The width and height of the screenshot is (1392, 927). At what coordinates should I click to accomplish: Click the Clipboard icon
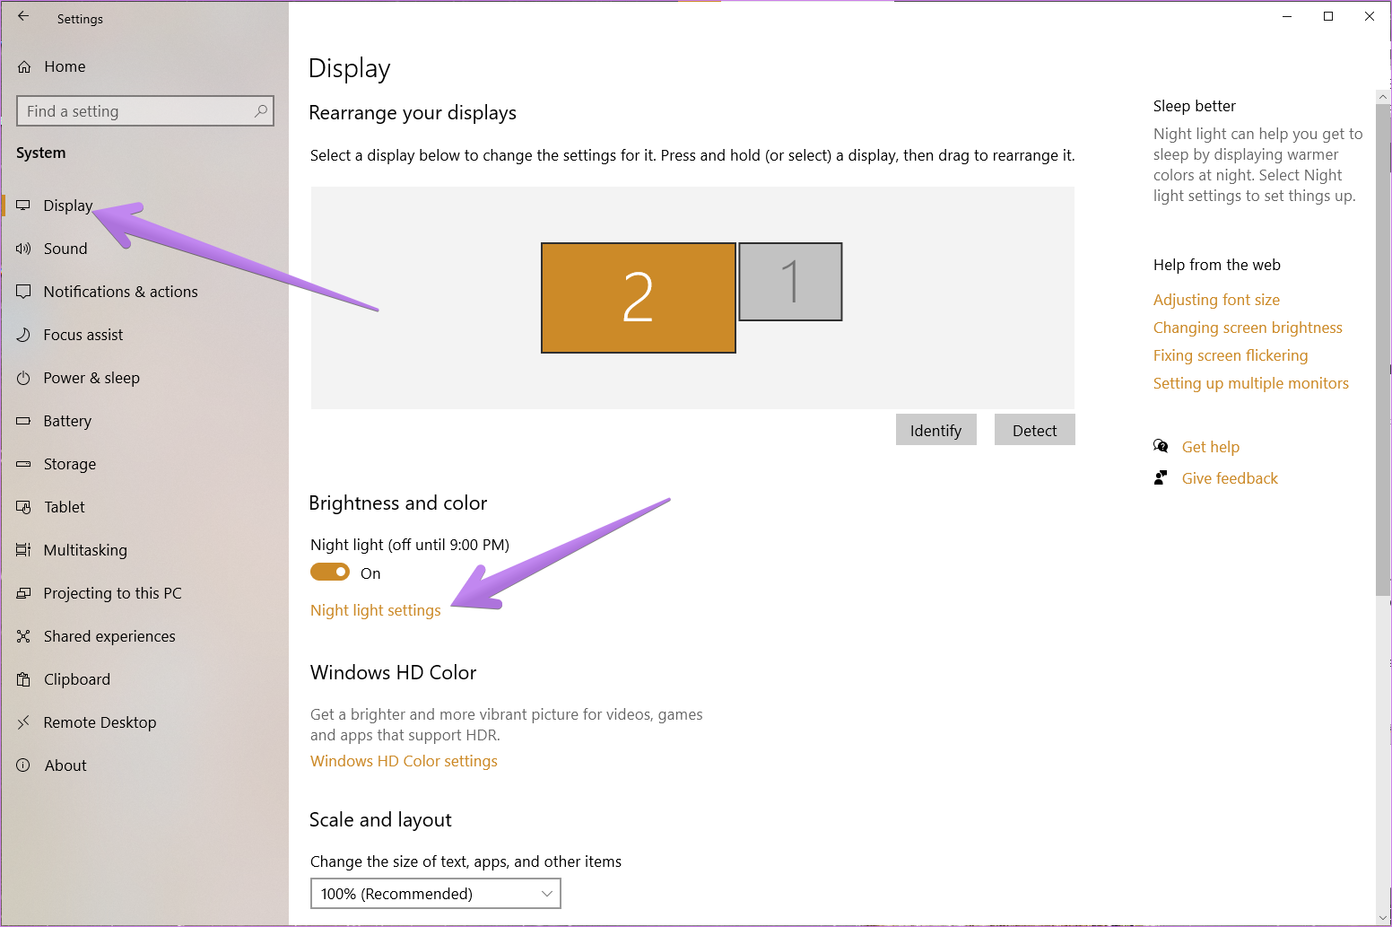23,679
